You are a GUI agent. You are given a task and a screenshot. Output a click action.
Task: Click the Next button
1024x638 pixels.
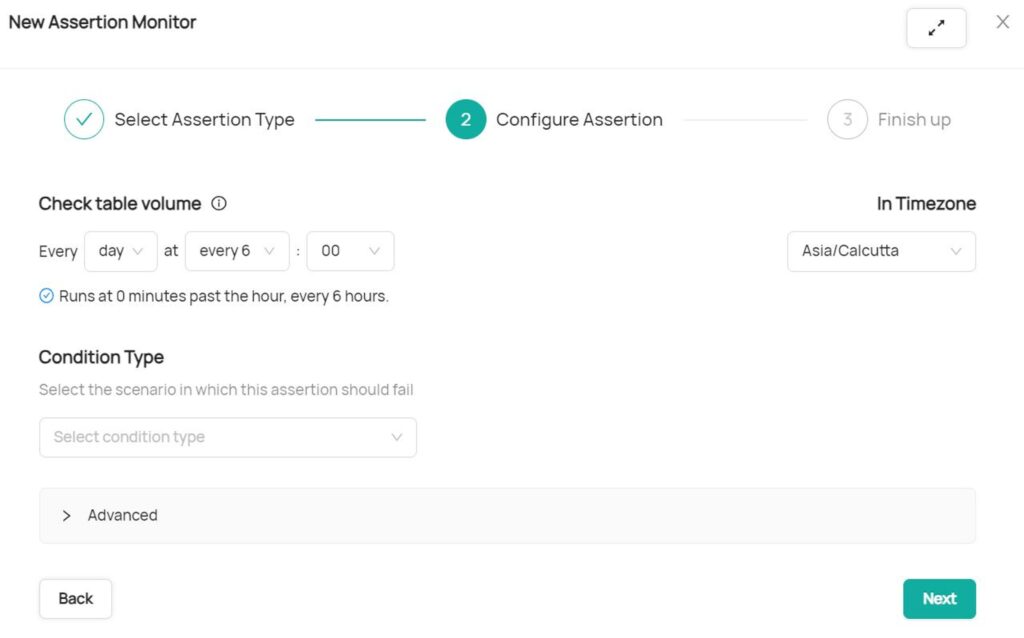click(x=939, y=598)
